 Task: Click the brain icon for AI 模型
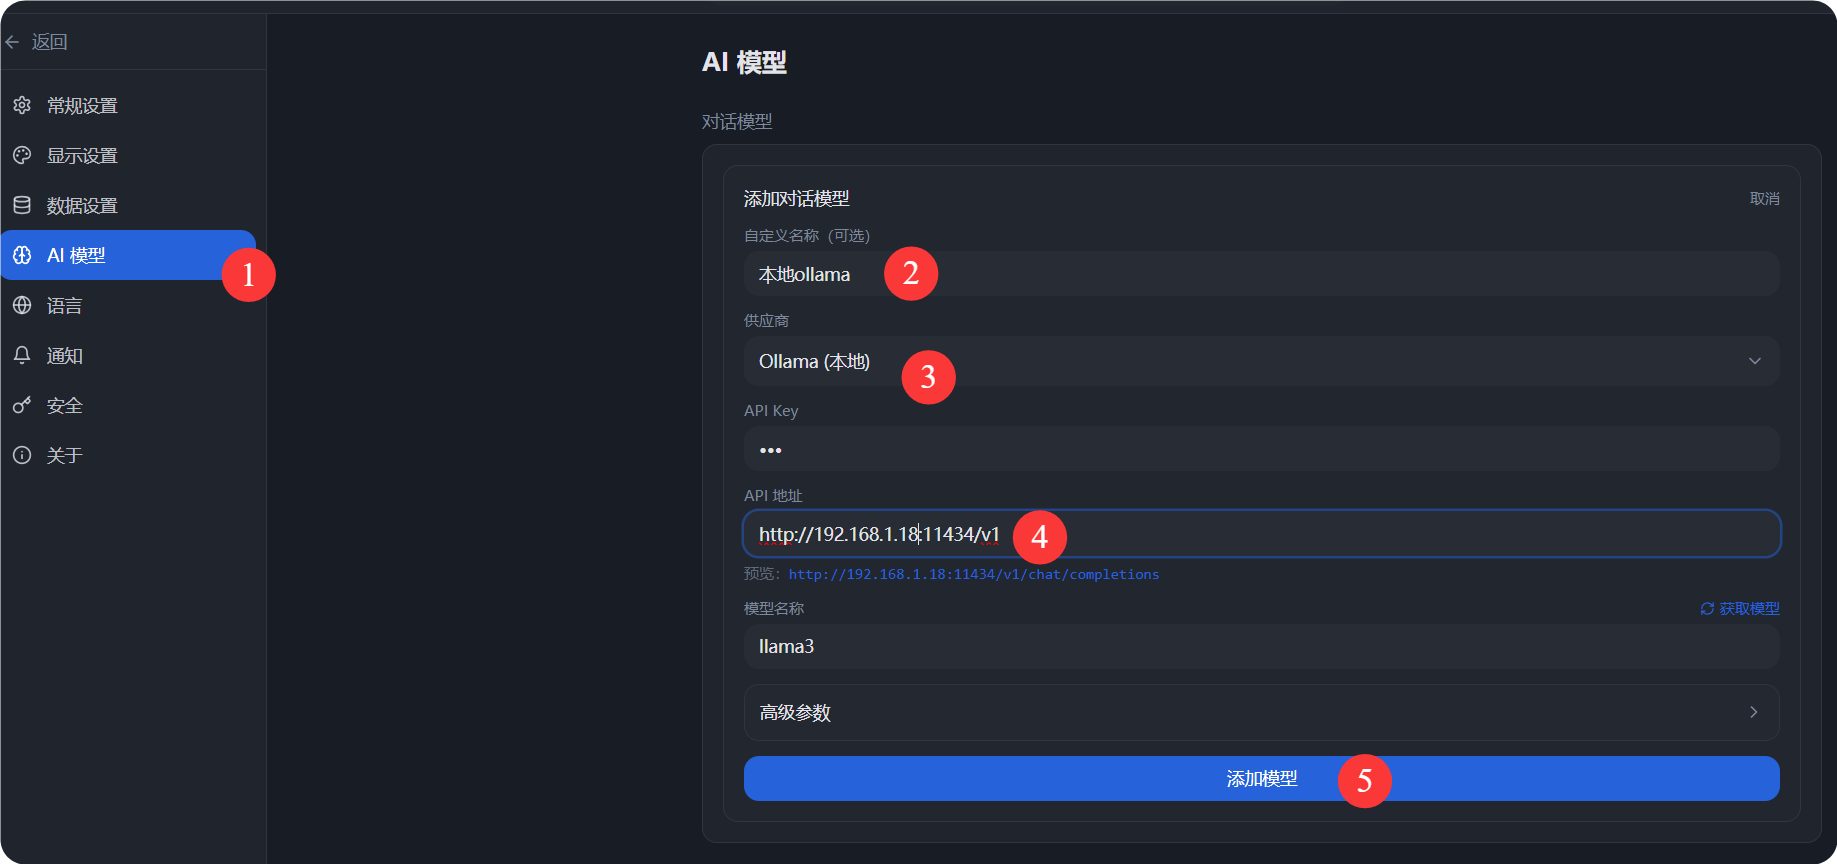22,255
